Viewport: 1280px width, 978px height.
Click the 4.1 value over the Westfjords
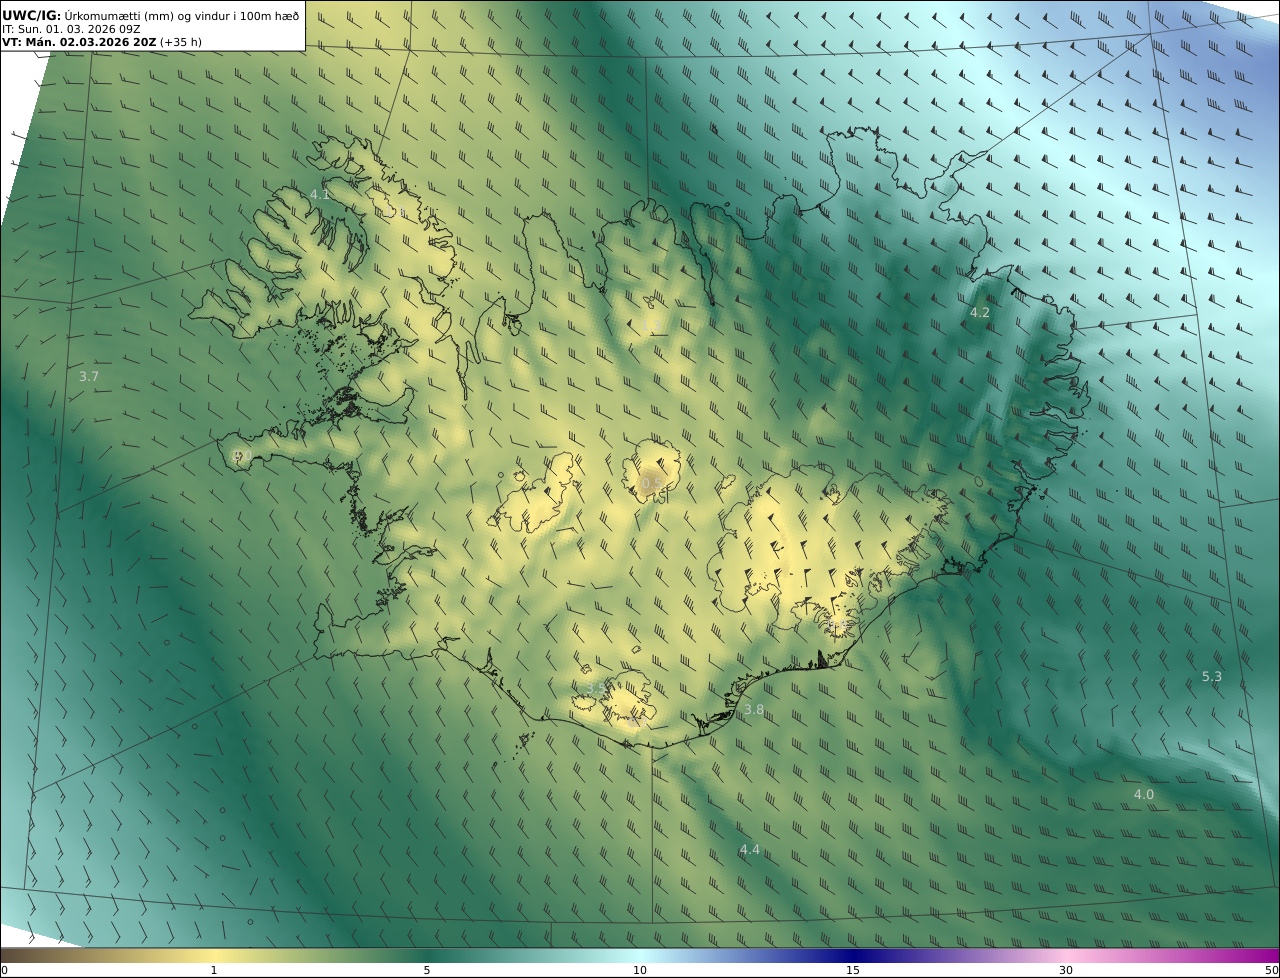pyautogui.click(x=319, y=194)
